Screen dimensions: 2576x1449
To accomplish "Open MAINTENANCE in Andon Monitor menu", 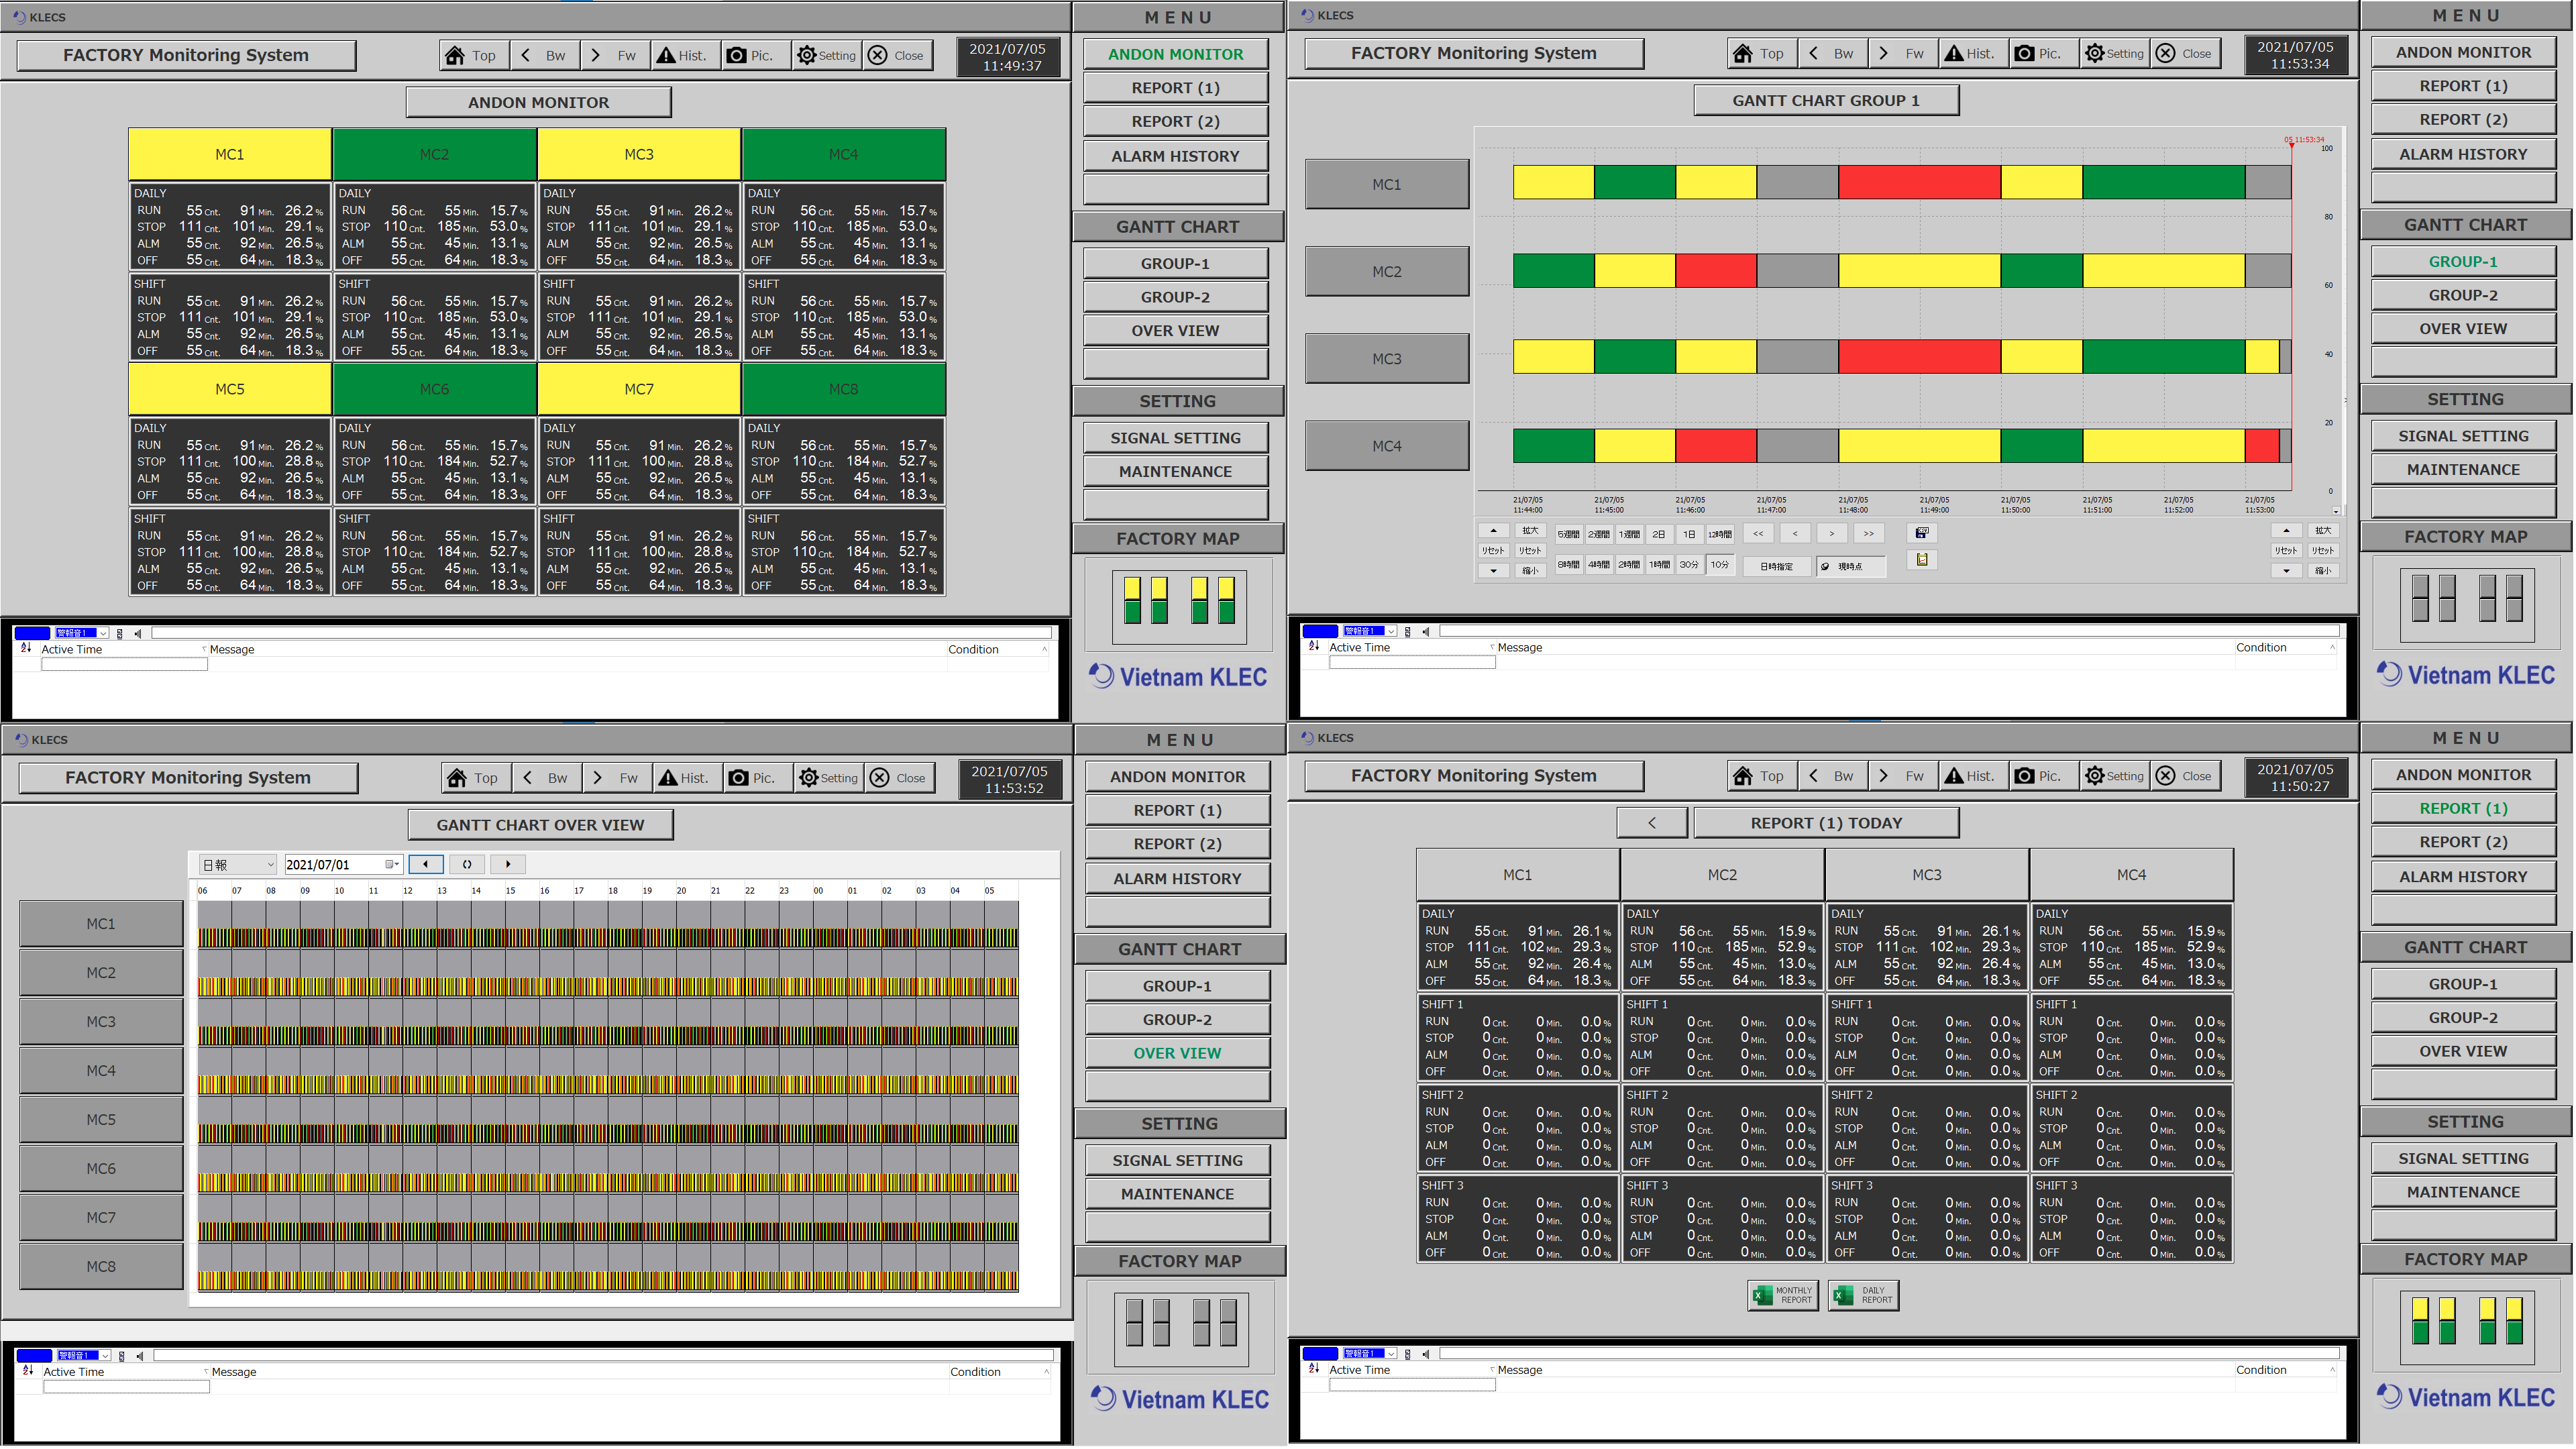I will point(1176,472).
